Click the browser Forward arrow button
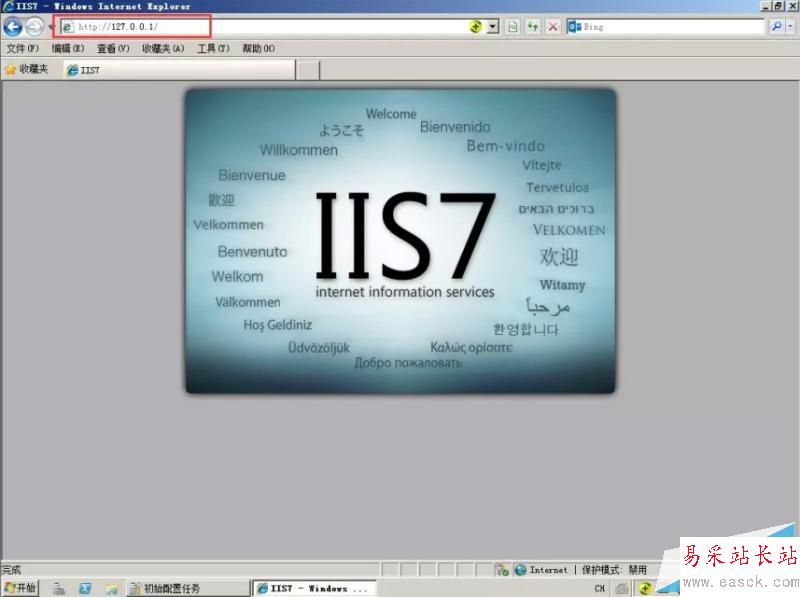 coord(35,27)
